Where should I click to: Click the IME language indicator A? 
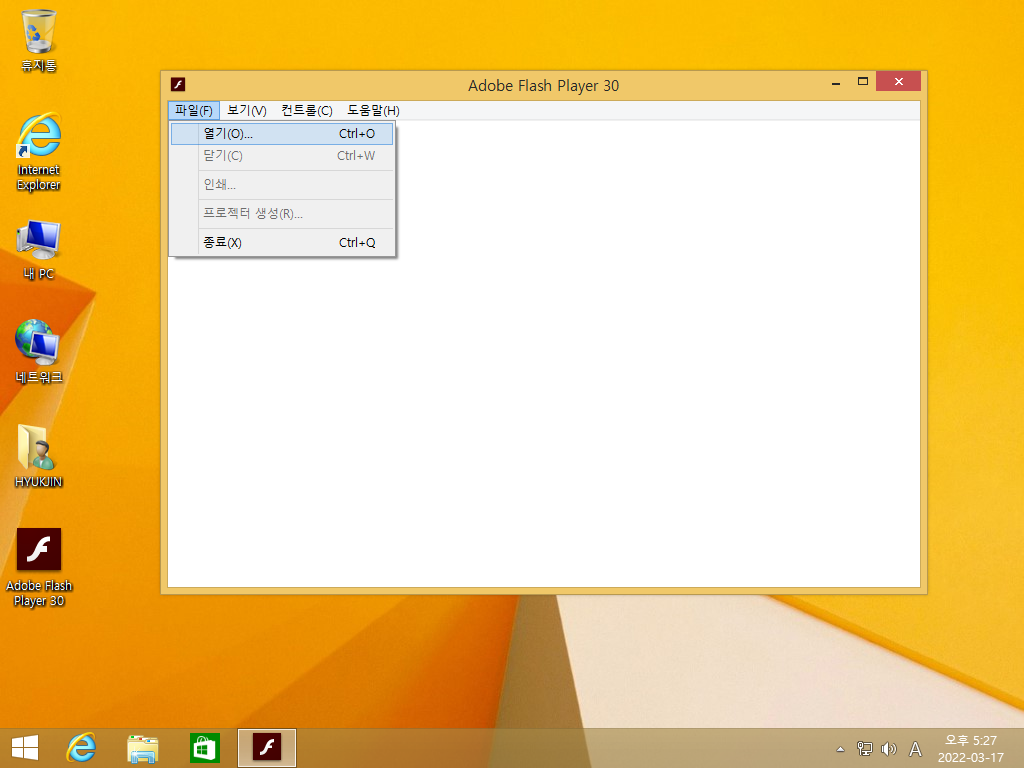coord(915,749)
